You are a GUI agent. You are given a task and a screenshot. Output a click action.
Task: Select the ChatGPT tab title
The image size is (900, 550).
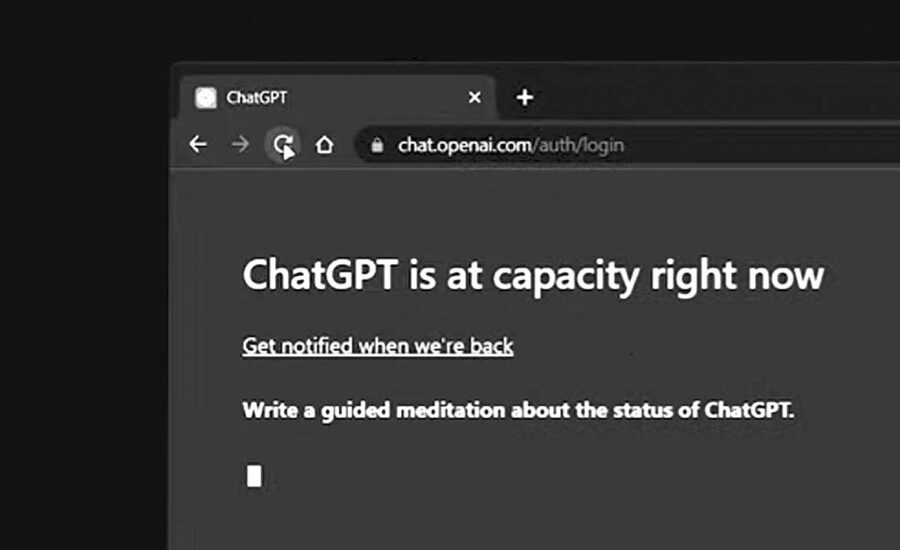[257, 98]
